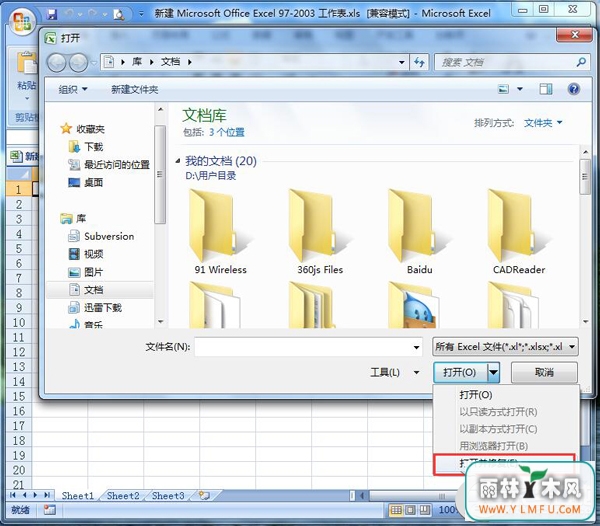The height and width of the screenshot is (526, 600).
Task: Click the arrow beside 打开(O) button
Action: pyautogui.click(x=494, y=372)
